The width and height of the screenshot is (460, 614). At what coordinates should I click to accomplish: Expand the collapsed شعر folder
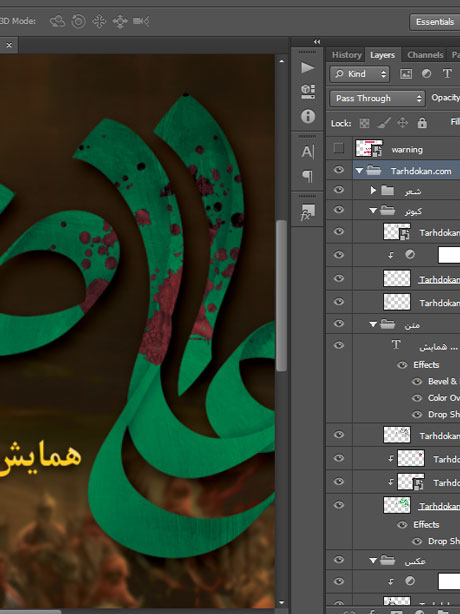[x=373, y=190]
